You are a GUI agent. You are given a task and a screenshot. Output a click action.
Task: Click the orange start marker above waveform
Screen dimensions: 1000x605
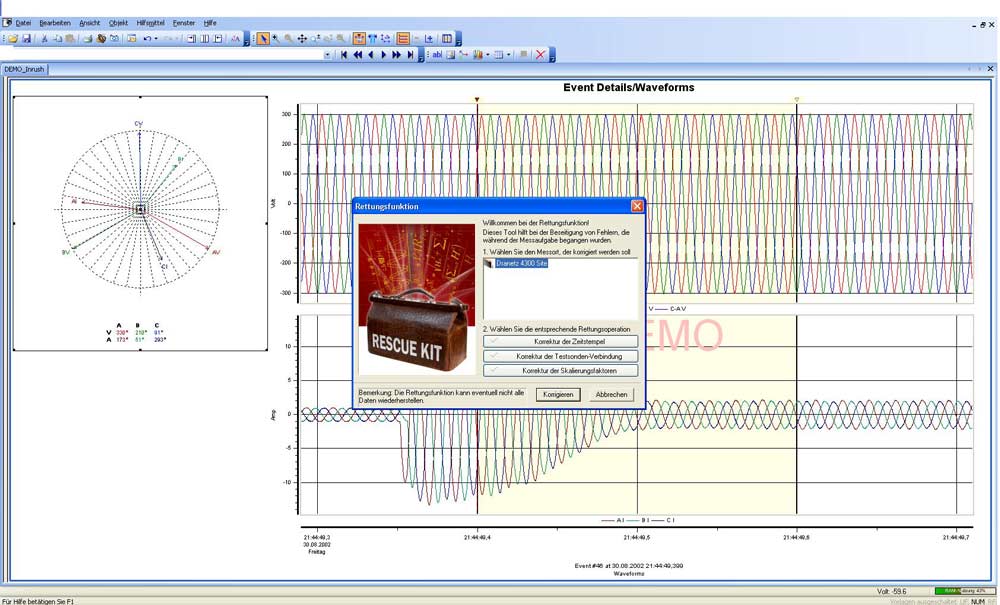tap(477, 99)
